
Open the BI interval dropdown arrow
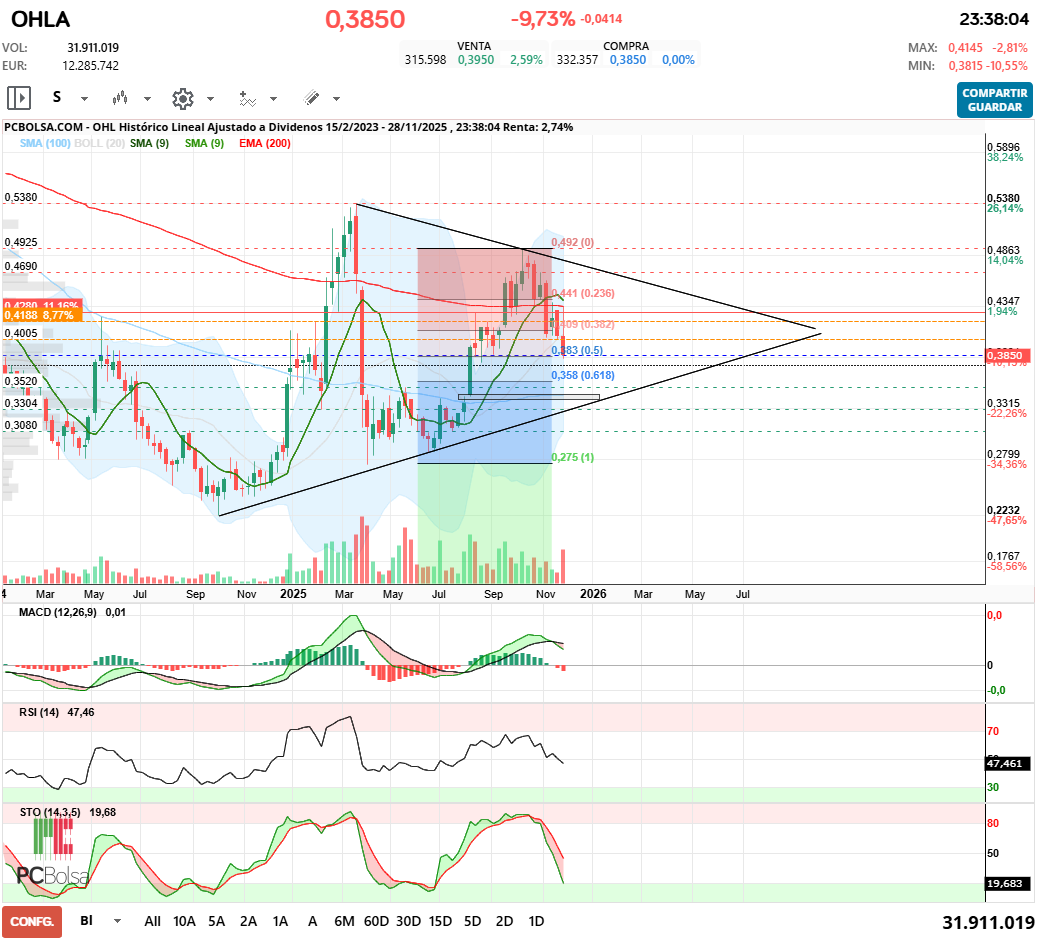tap(118, 921)
